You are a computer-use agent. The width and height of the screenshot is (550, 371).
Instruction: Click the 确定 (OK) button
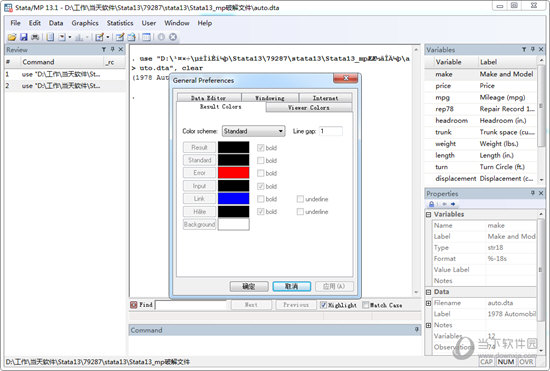click(x=249, y=286)
